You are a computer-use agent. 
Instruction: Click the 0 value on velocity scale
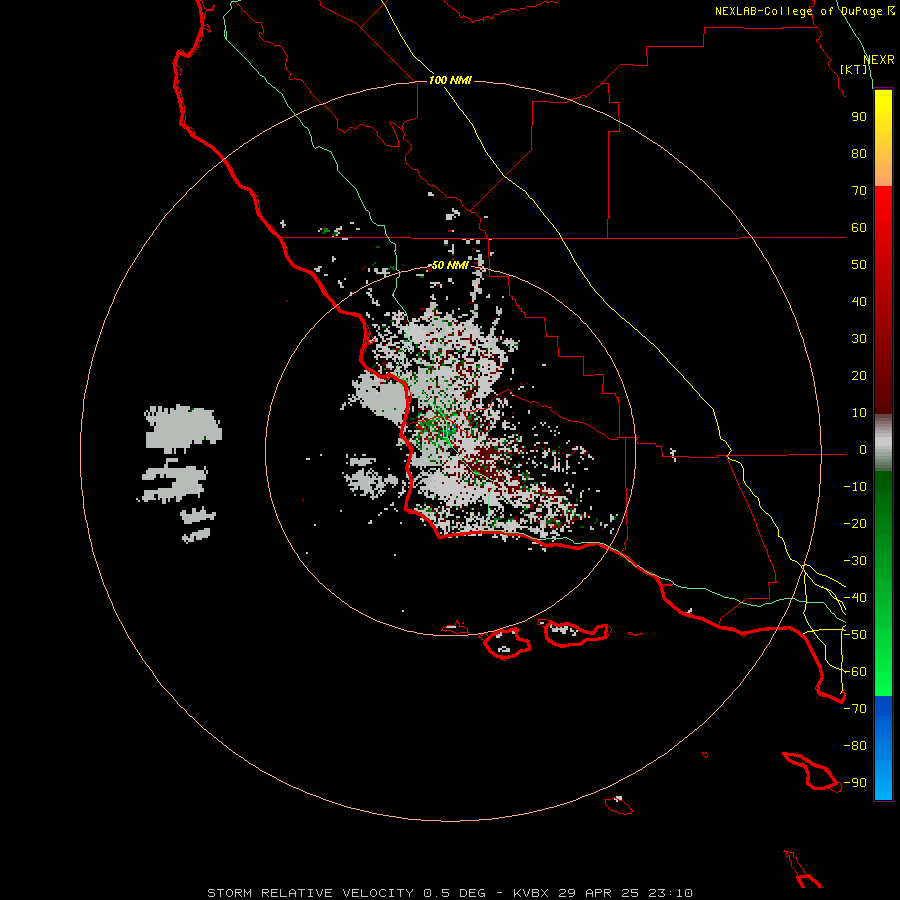863,450
